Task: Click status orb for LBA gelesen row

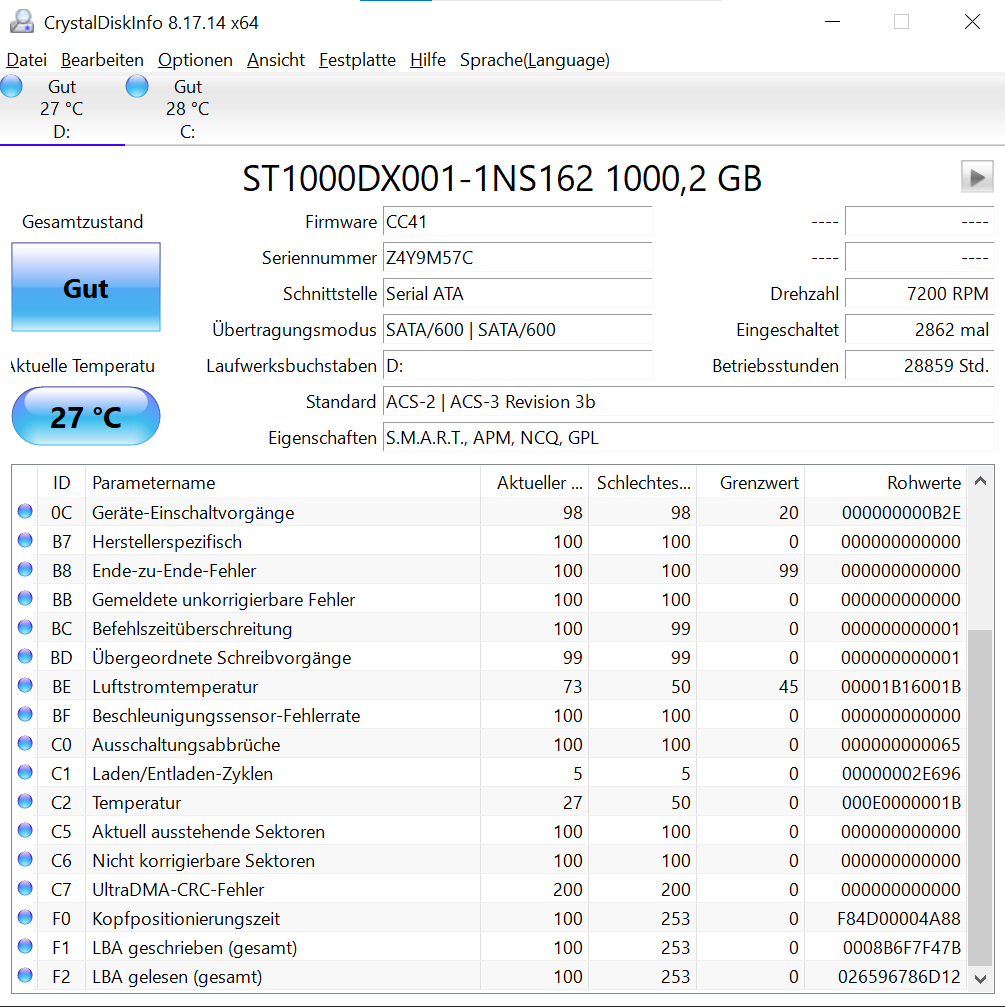Action: coord(25,975)
